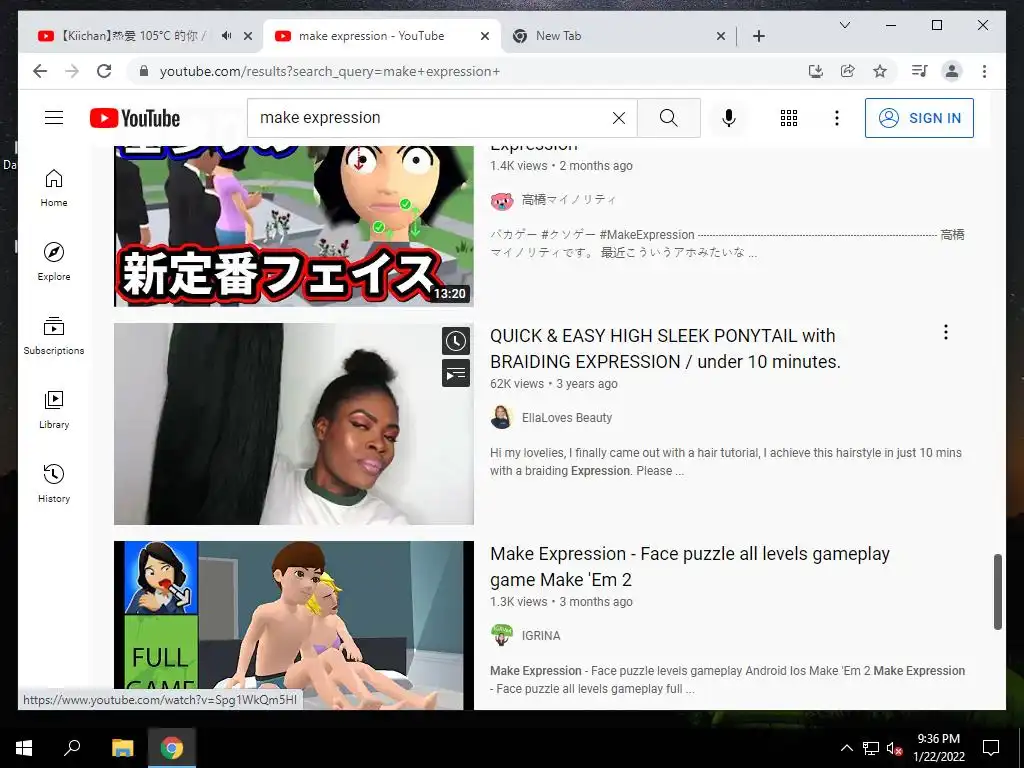1024x768 pixels.
Task: Open the Make Expression gameplay thumbnail
Action: pyautogui.click(x=294, y=625)
